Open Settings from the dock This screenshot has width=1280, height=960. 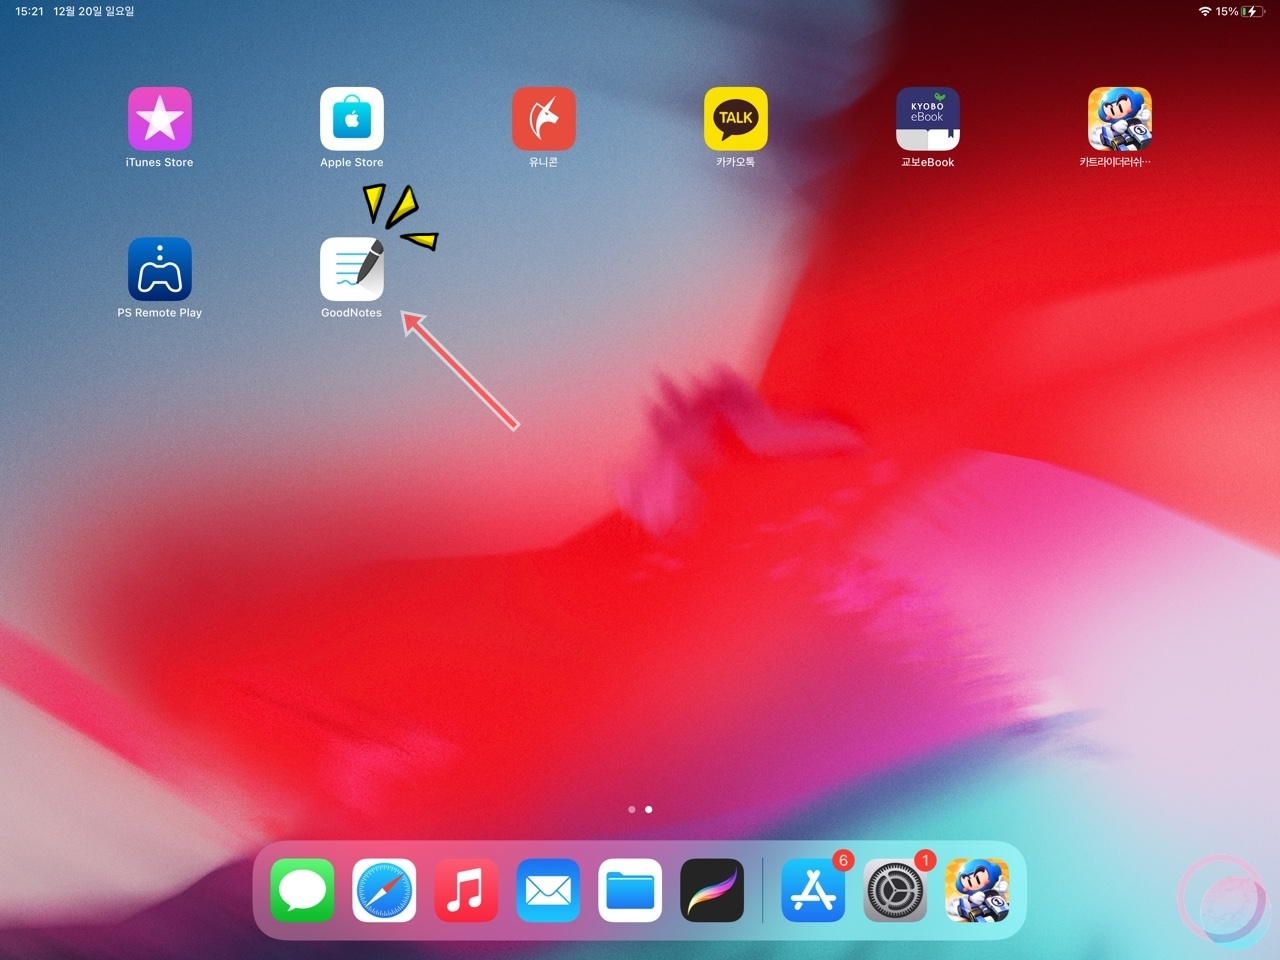pyautogui.click(x=895, y=890)
